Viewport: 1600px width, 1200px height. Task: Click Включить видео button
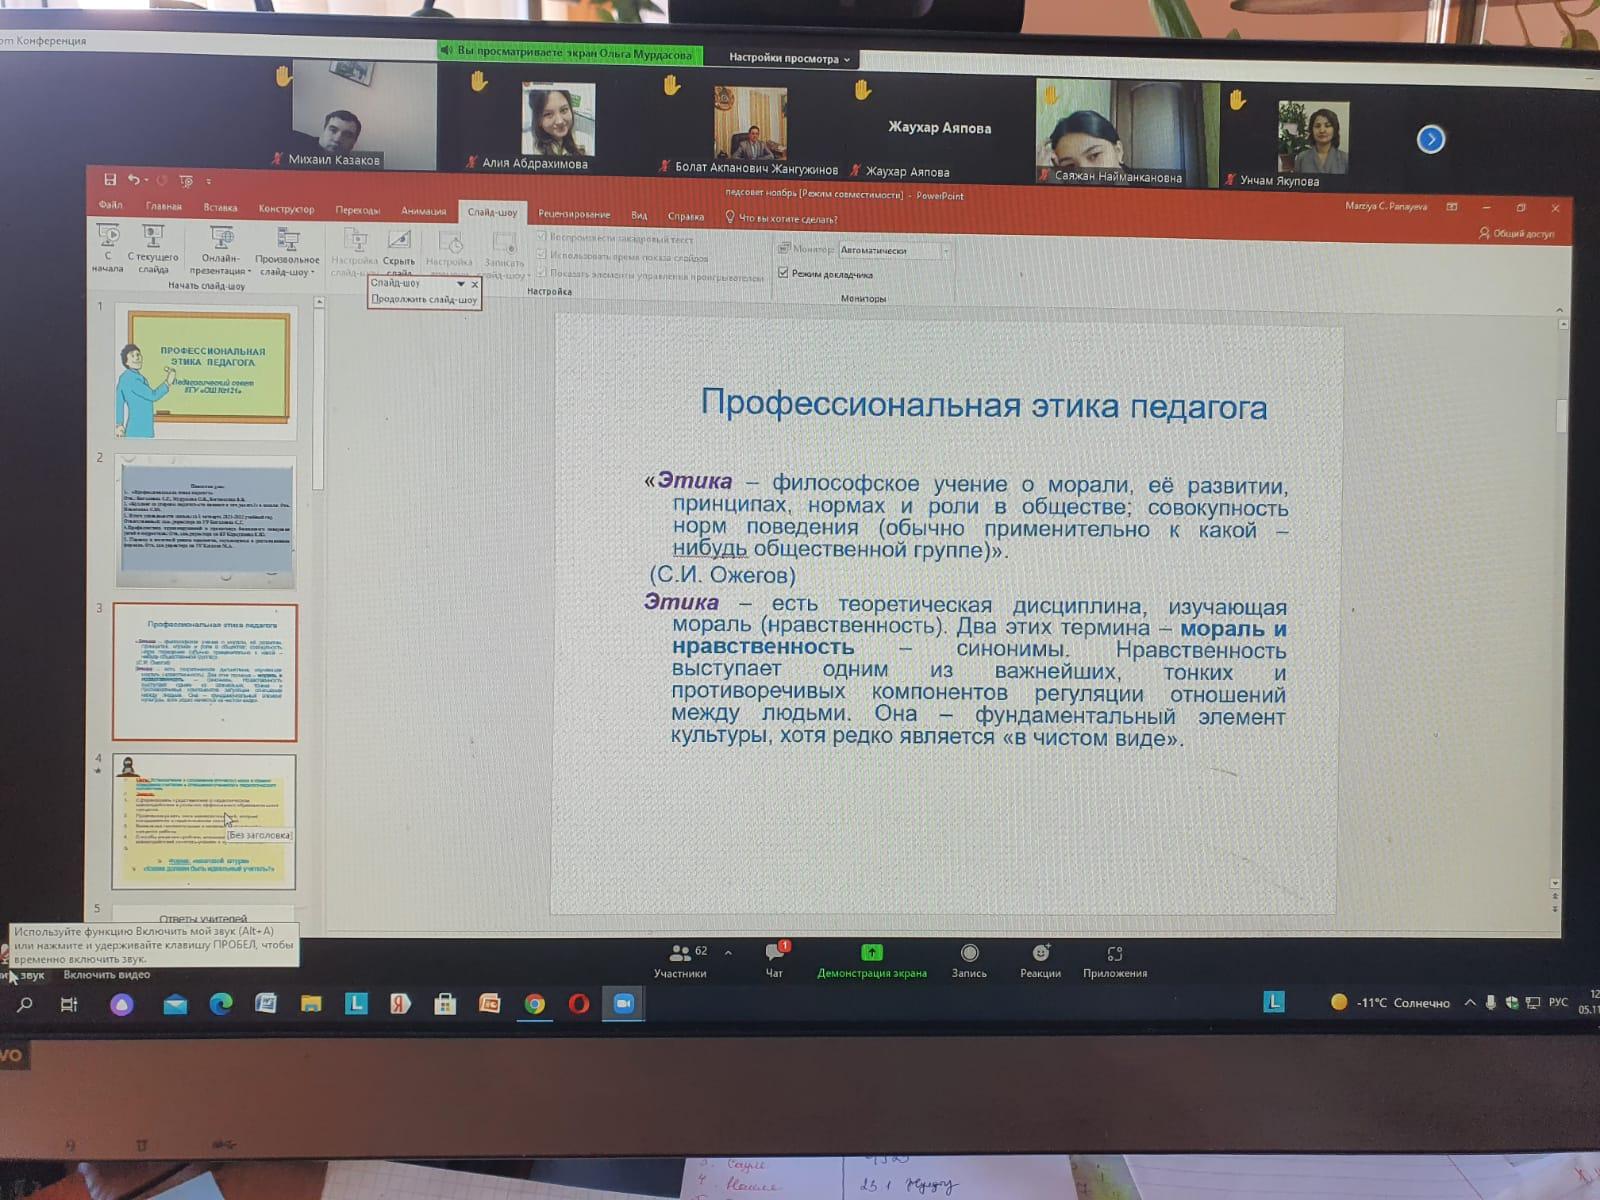coord(107,975)
